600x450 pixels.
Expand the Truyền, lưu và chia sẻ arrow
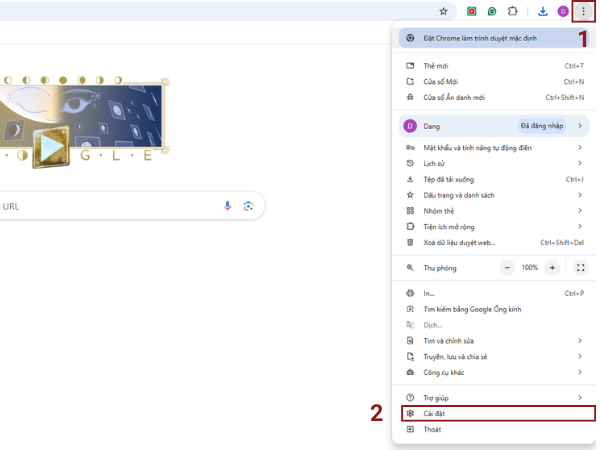pos(580,357)
